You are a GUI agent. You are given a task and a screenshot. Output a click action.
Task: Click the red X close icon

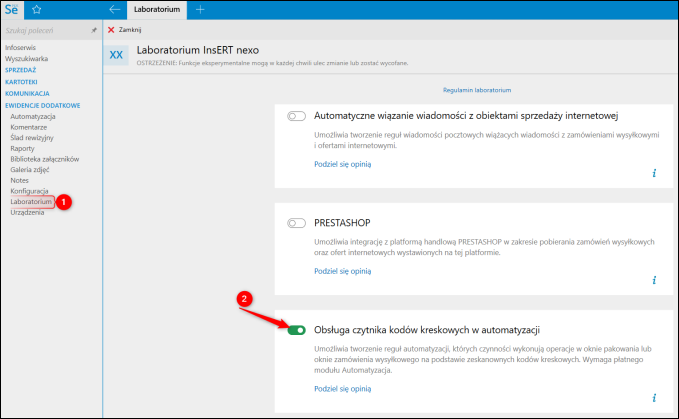point(110,30)
